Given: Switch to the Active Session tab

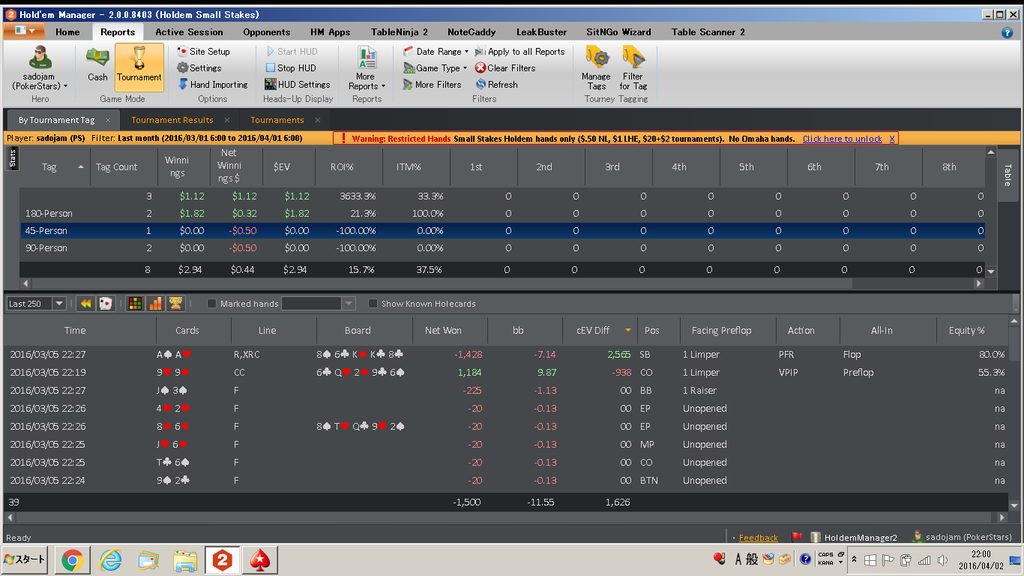Looking at the screenshot, I should [x=189, y=32].
